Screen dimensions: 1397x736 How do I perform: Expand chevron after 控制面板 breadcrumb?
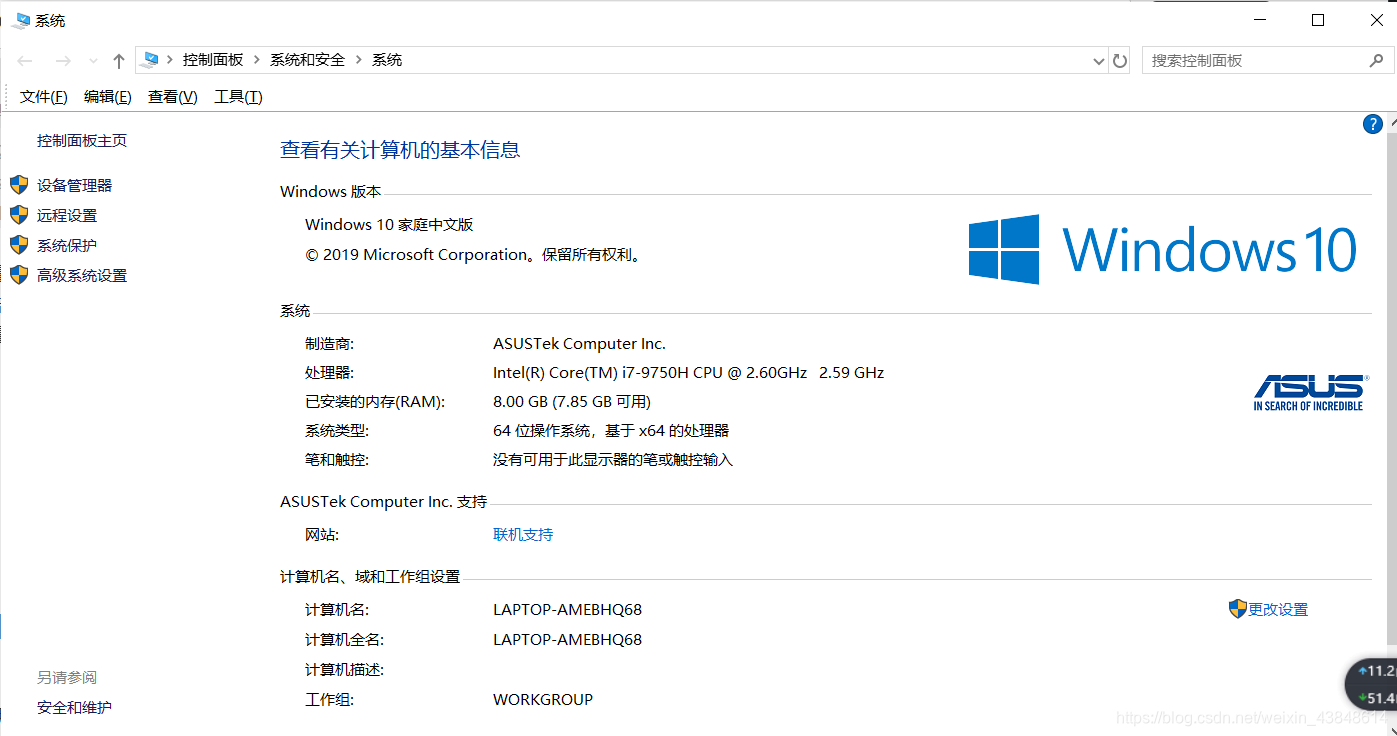[257, 60]
